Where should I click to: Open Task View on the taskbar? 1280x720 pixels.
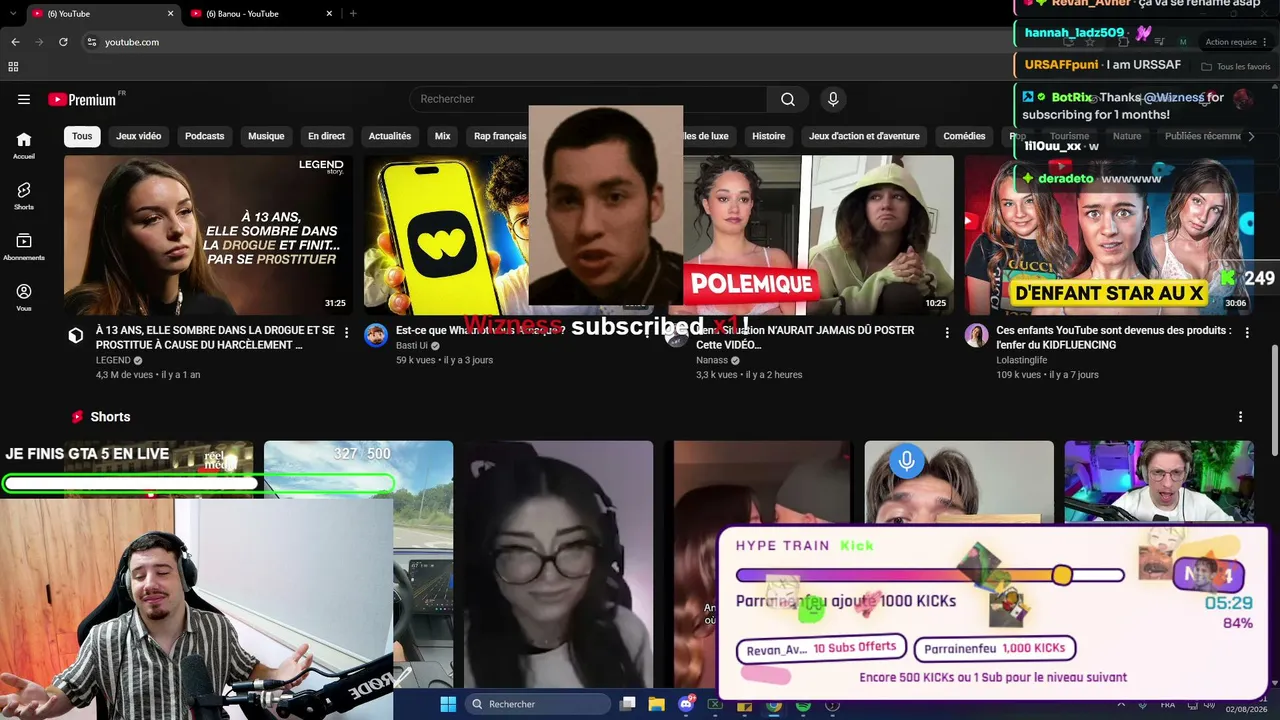(x=628, y=704)
